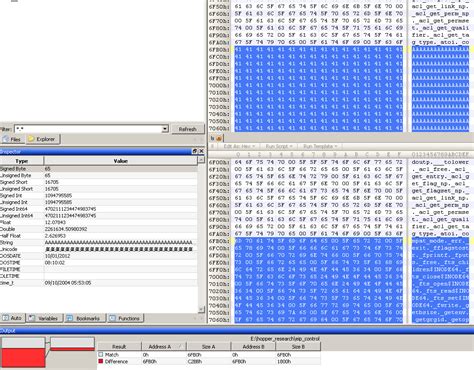474x370 pixels.
Task: Click the Bookmarks tab icon
Action: point(69,318)
